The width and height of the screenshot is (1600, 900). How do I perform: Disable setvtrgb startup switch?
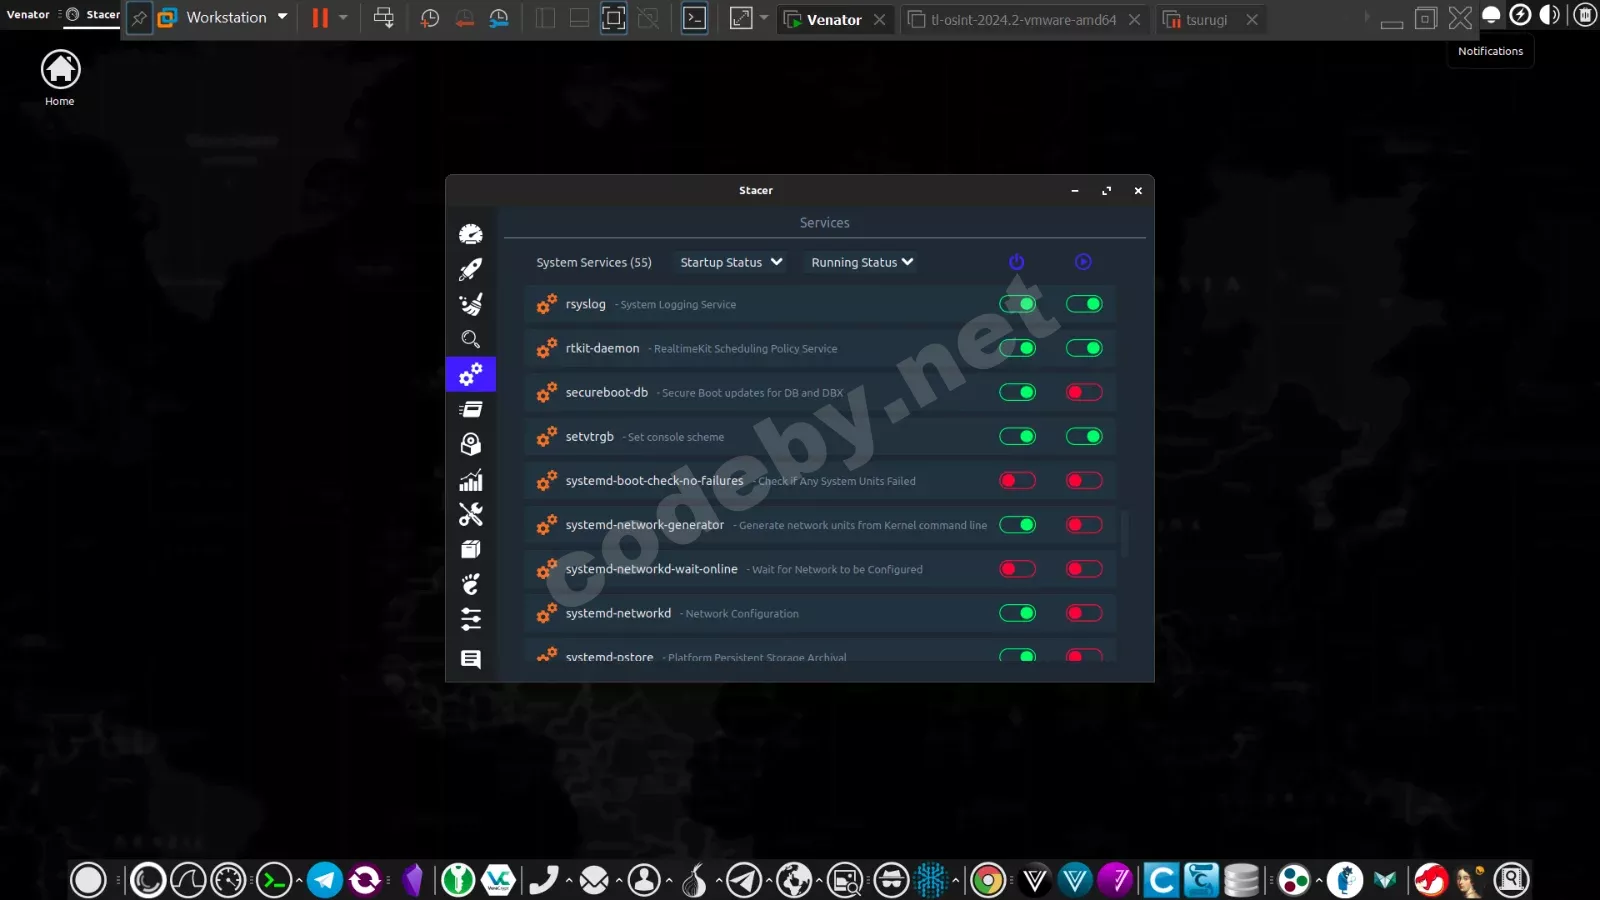(1018, 436)
